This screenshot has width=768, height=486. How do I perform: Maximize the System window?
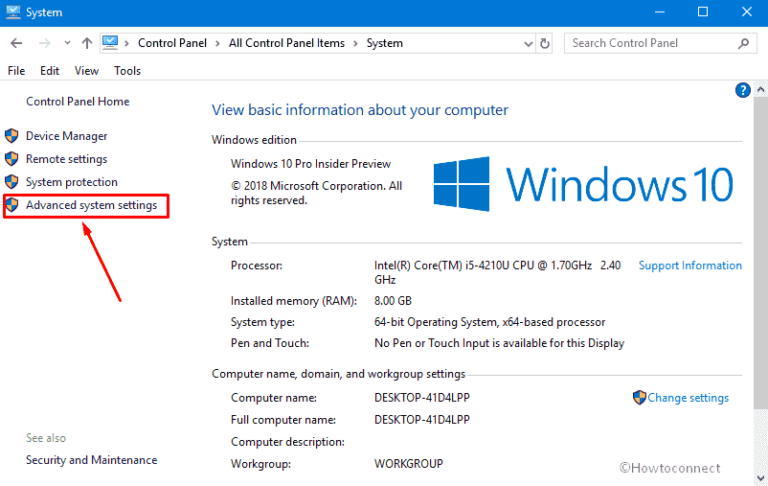[x=703, y=12]
